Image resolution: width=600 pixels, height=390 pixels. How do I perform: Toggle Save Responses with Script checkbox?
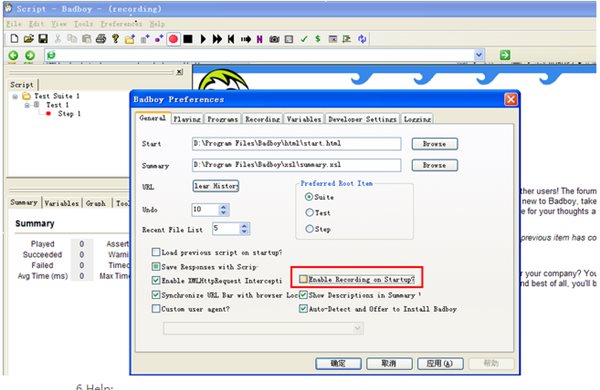pos(156,266)
